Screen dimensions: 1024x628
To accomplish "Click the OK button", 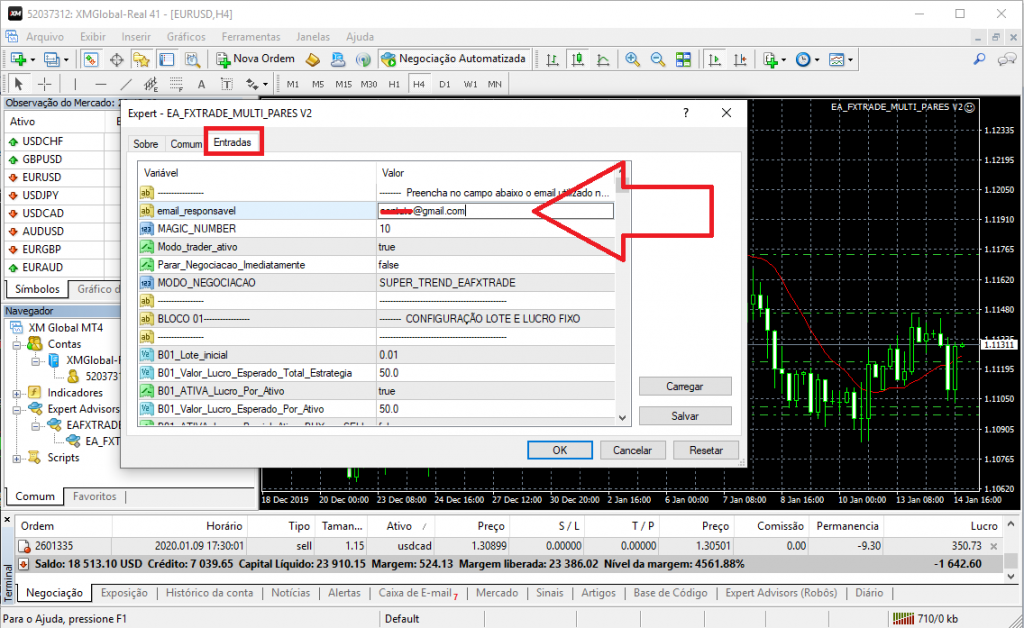I will tap(560, 450).
